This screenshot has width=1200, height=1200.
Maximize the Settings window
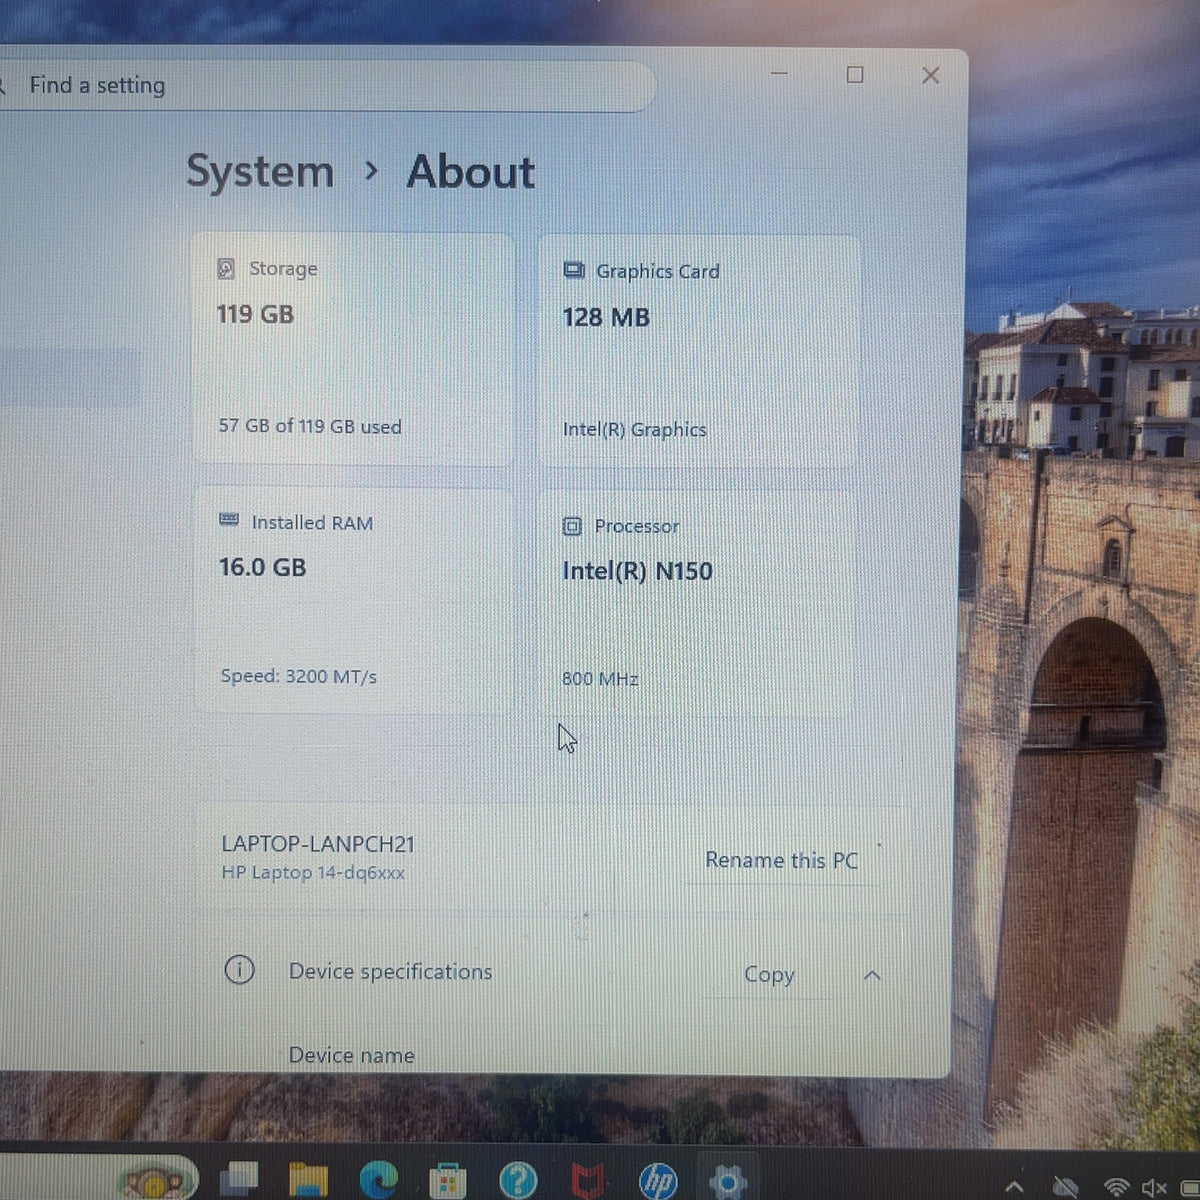[855, 74]
